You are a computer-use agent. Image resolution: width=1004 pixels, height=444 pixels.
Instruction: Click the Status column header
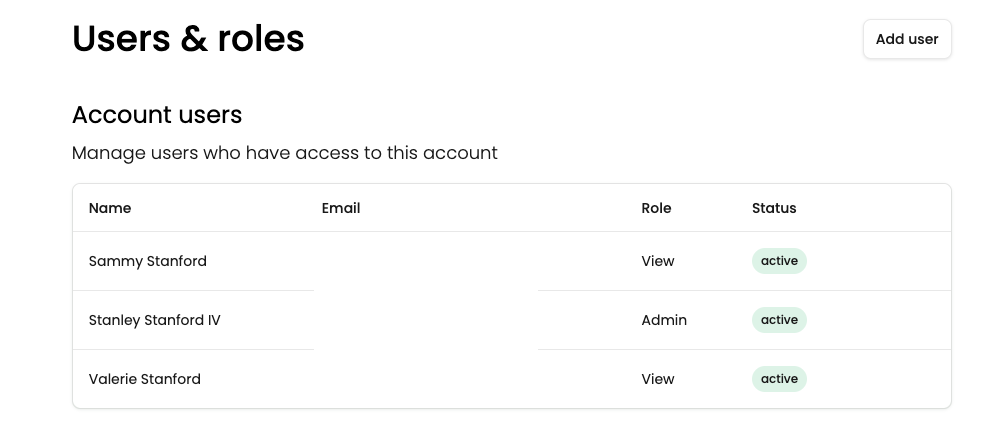click(x=774, y=208)
